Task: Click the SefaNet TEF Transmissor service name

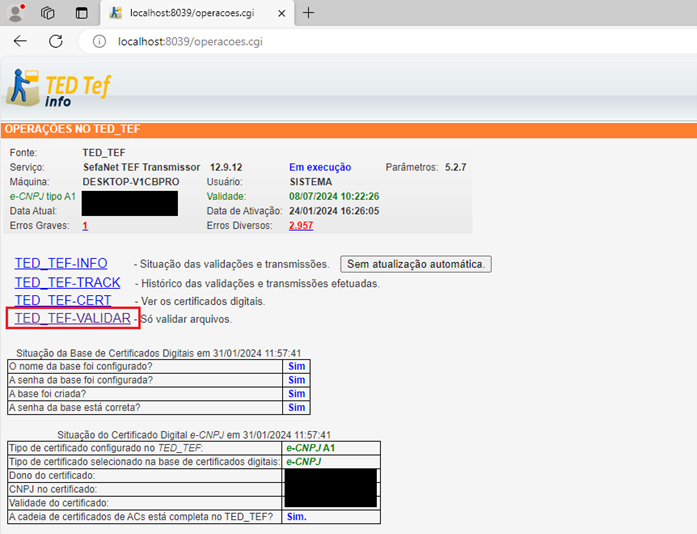Action: (141, 167)
